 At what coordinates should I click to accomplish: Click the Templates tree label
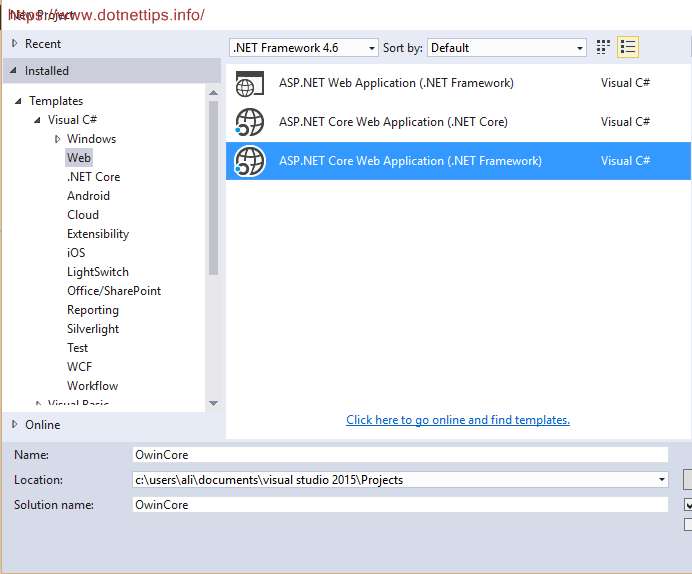pyautogui.click(x=56, y=101)
